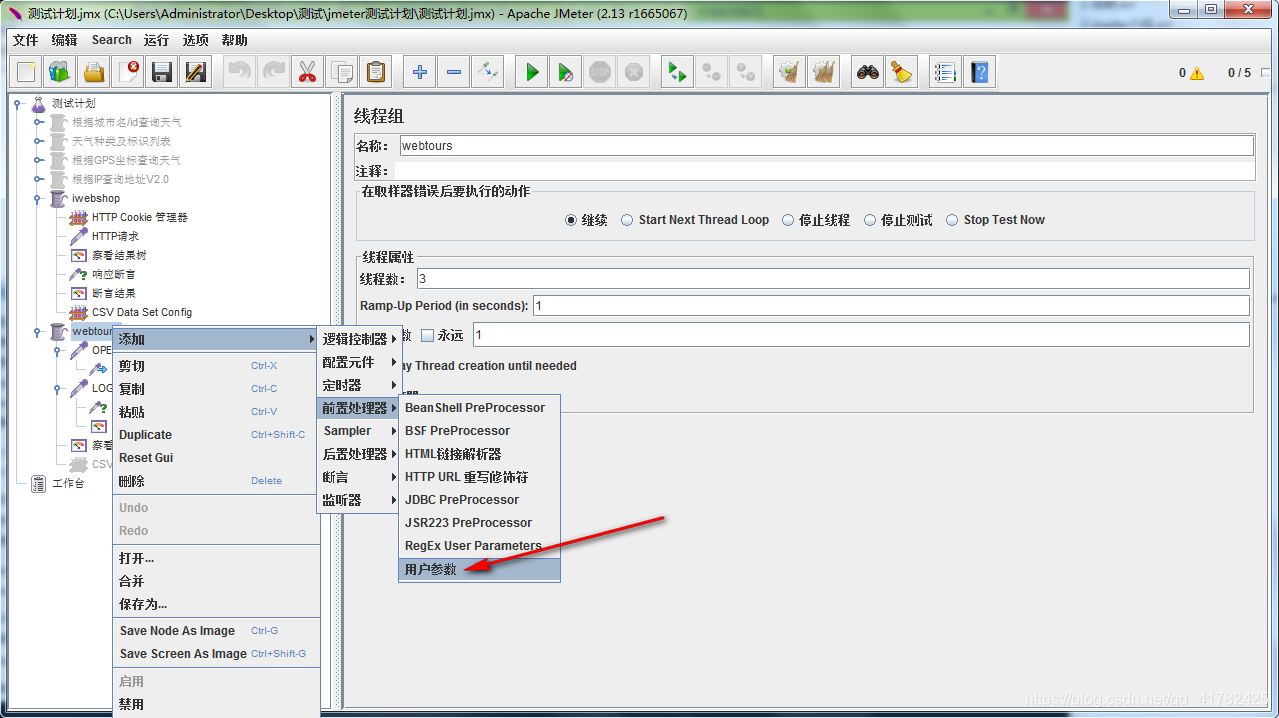
Task: Collapse the iwebshop tree node handle
Action: tap(38, 198)
